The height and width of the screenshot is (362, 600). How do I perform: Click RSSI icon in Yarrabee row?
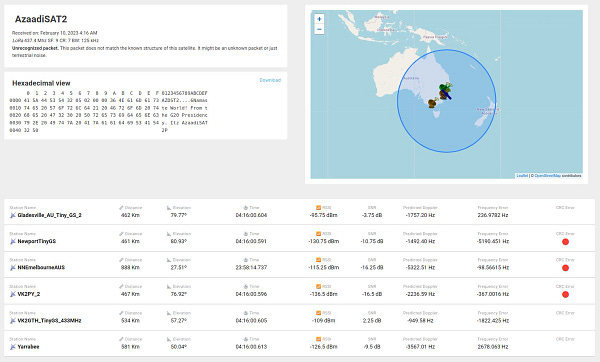tap(318, 339)
